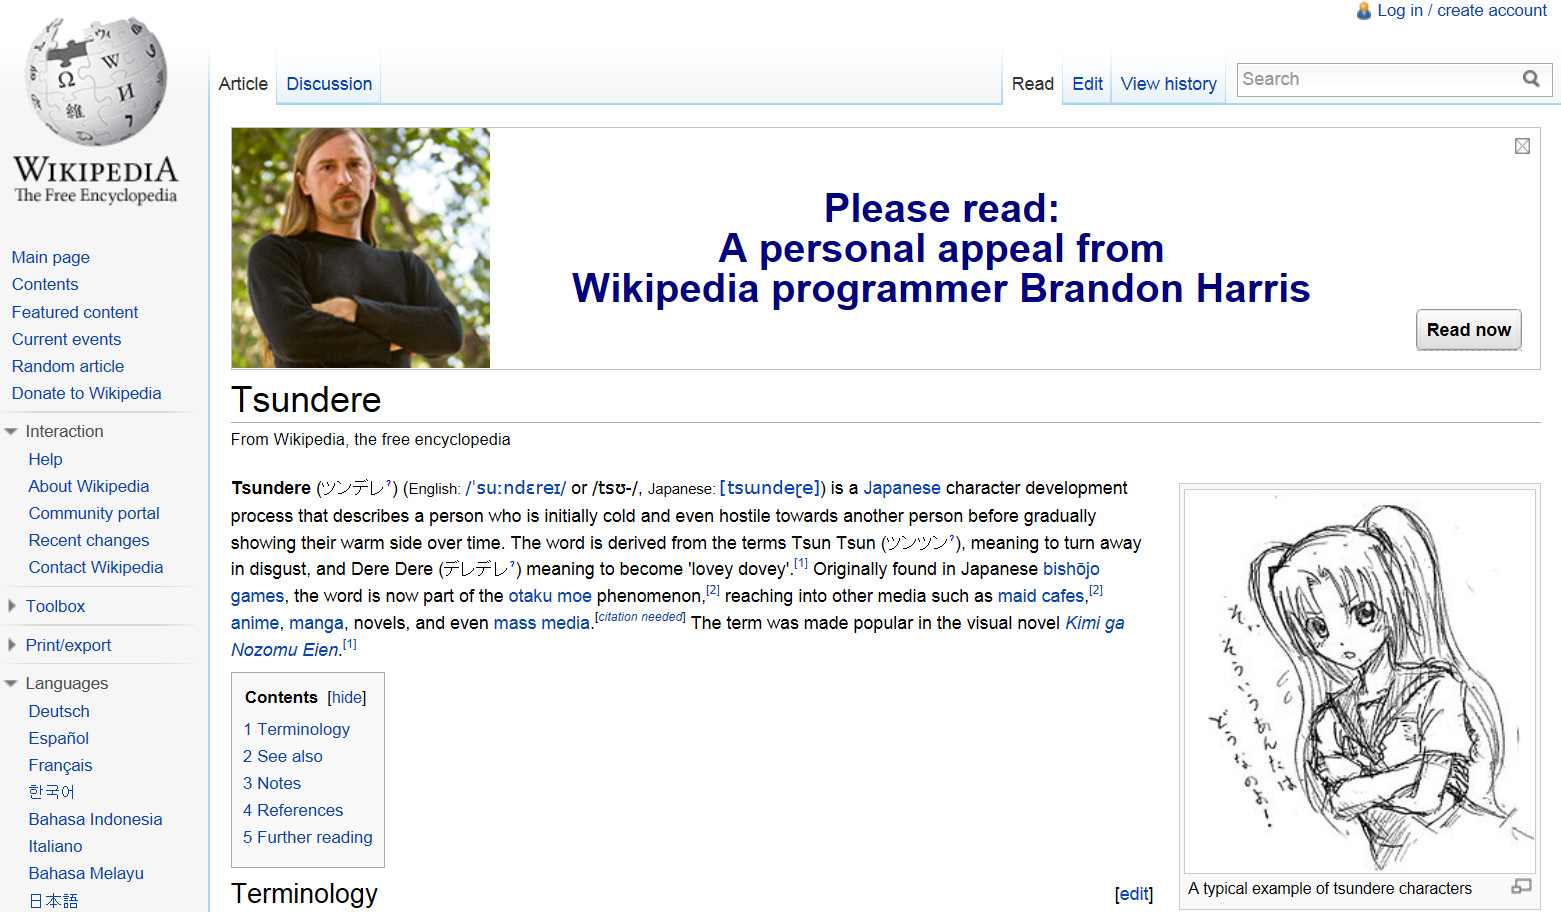Select the Read tab
Image resolution: width=1561 pixels, height=912 pixels.
point(1033,84)
